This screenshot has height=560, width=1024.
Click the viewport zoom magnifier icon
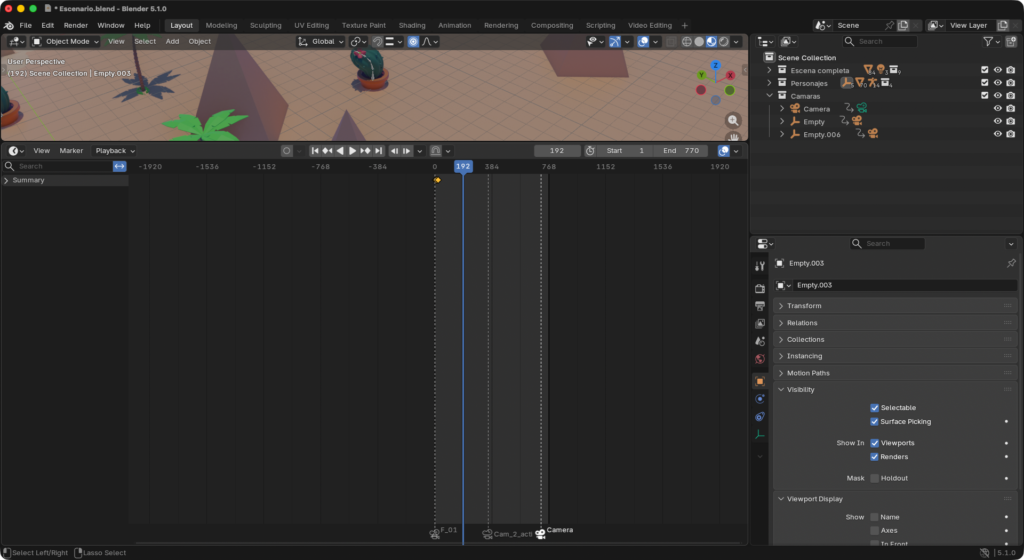[x=733, y=120]
